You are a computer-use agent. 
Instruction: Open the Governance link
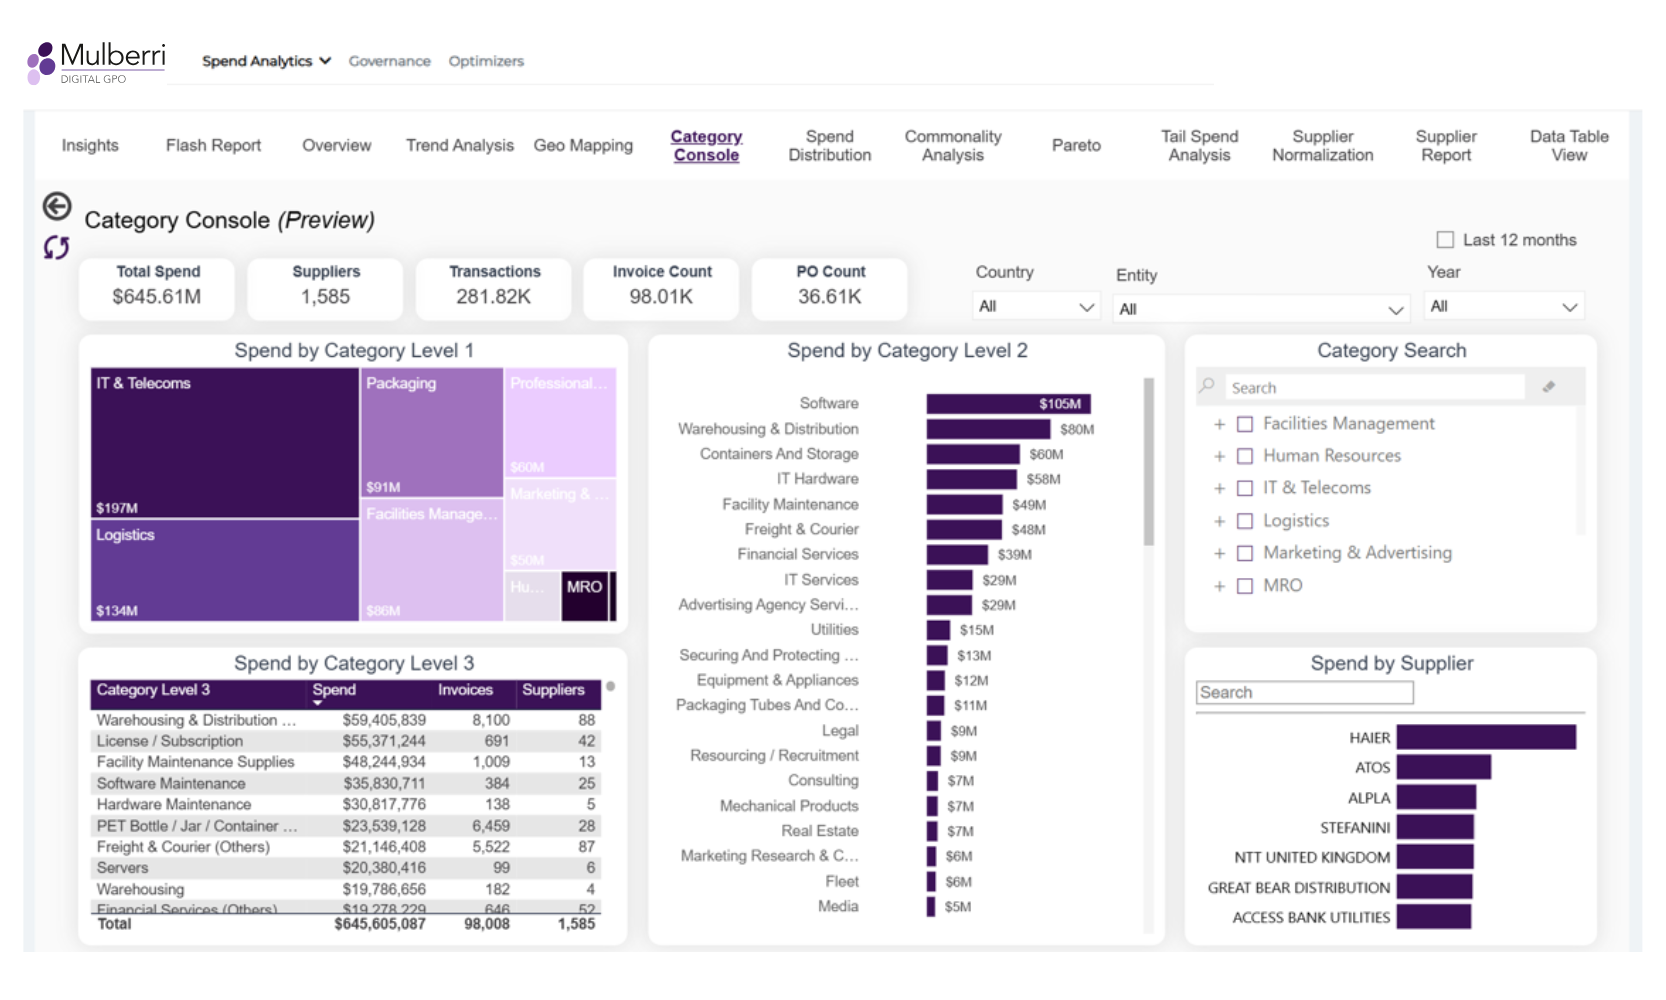[389, 61]
